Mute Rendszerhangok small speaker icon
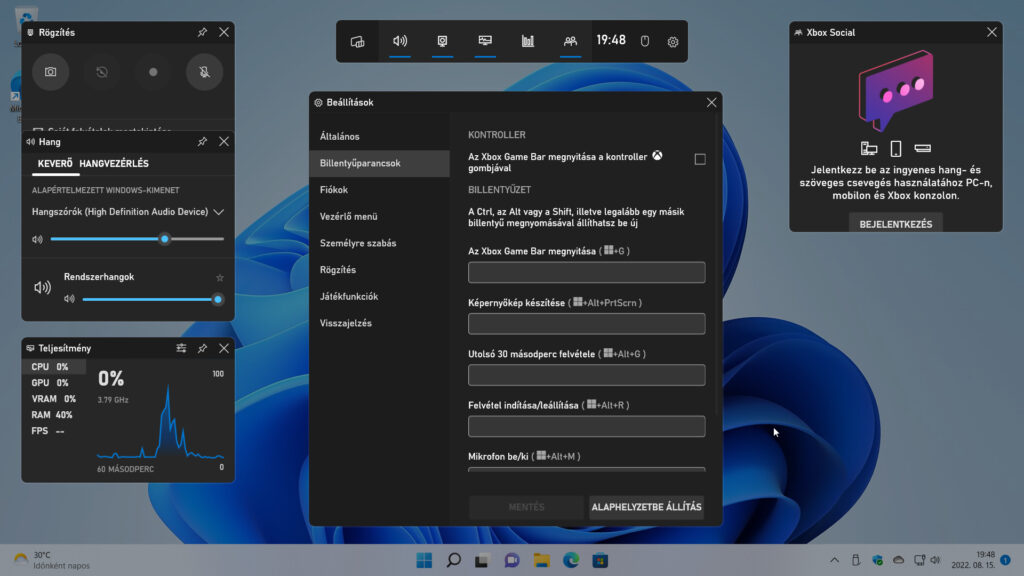 [x=69, y=299]
